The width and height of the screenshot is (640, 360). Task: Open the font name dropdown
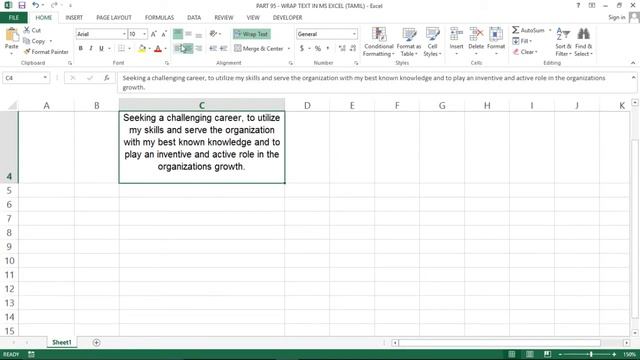124,34
